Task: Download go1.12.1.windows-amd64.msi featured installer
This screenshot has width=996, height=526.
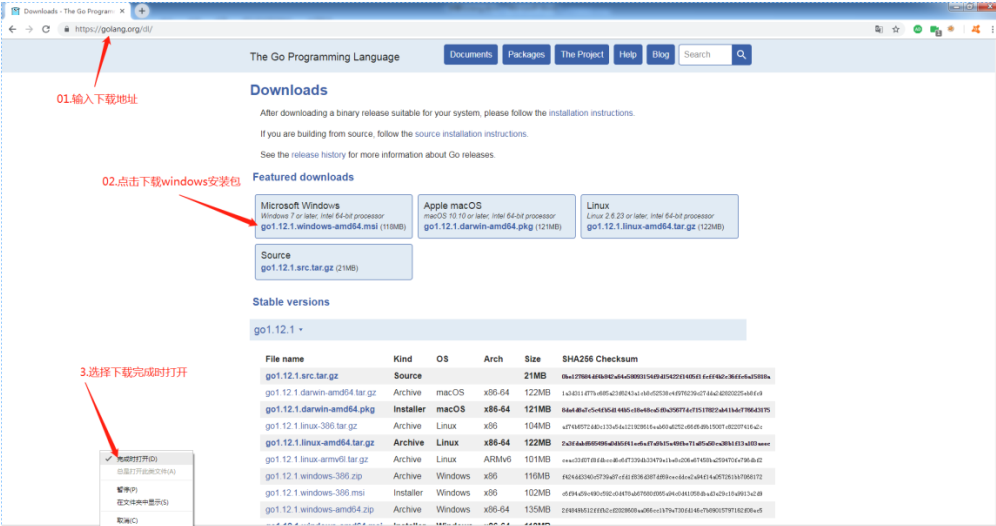Action: pos(319,227)
